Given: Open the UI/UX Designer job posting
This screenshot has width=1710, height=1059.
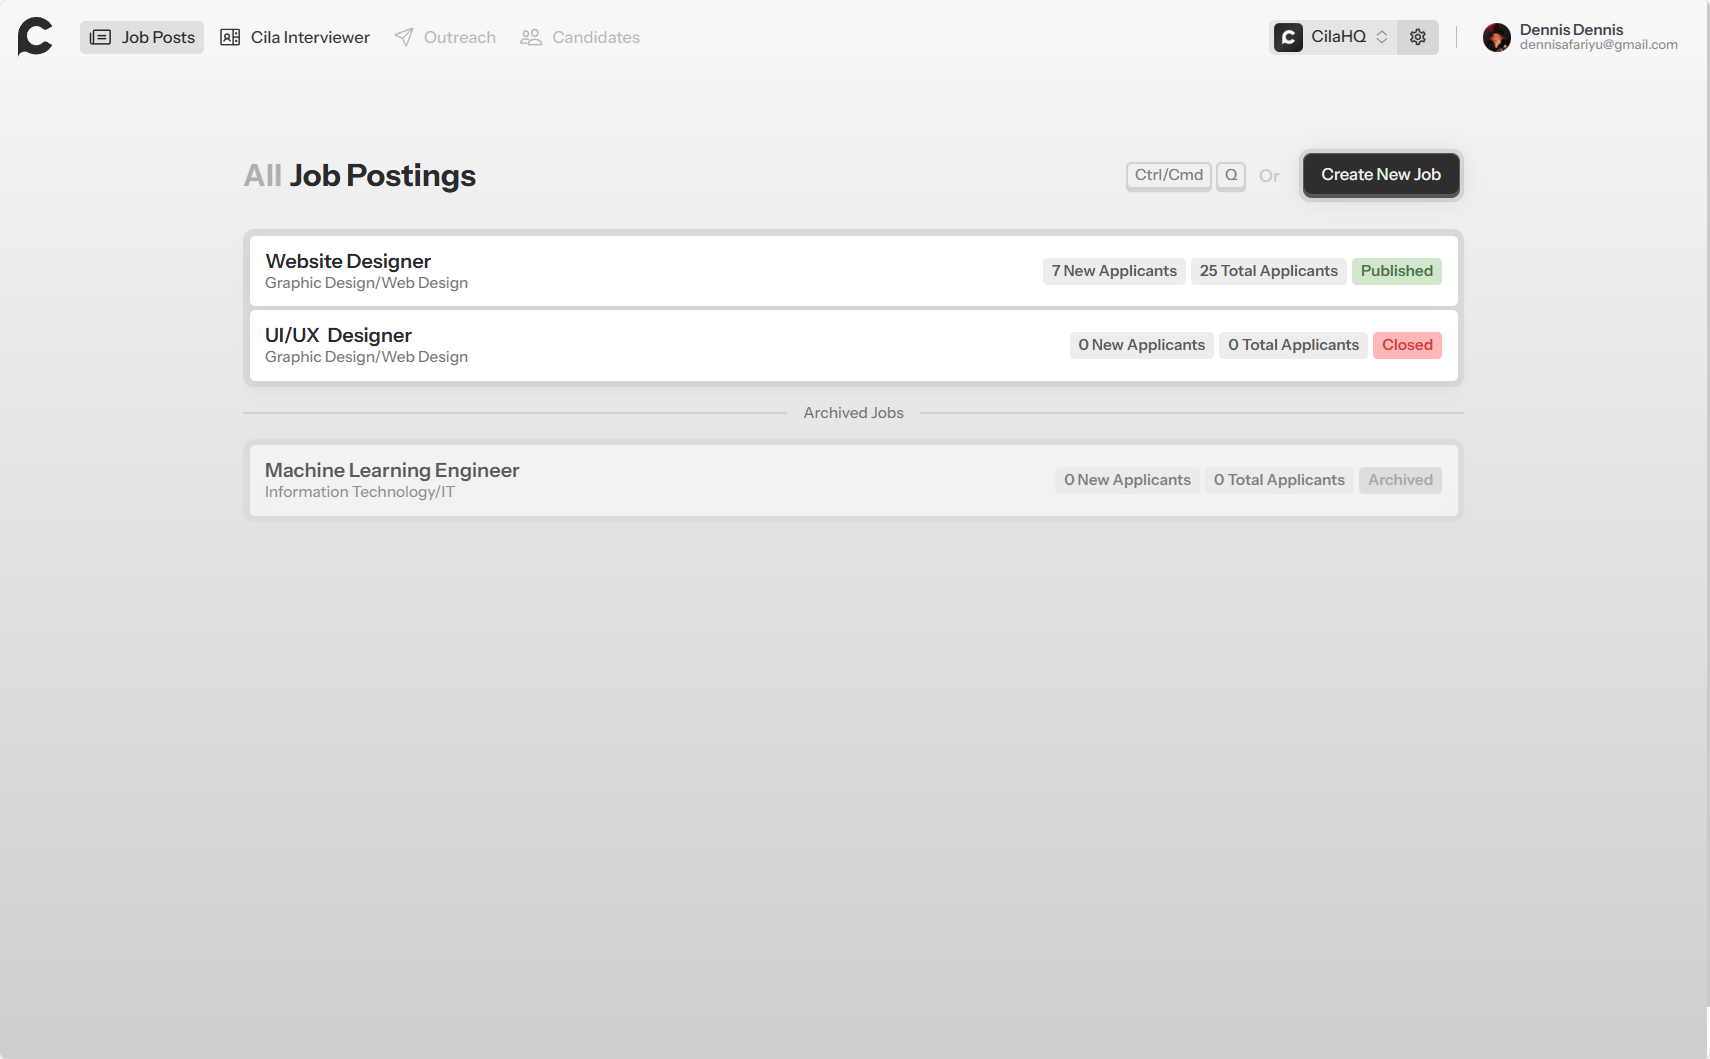Looking at the screenshot, I should pos(338,335).
